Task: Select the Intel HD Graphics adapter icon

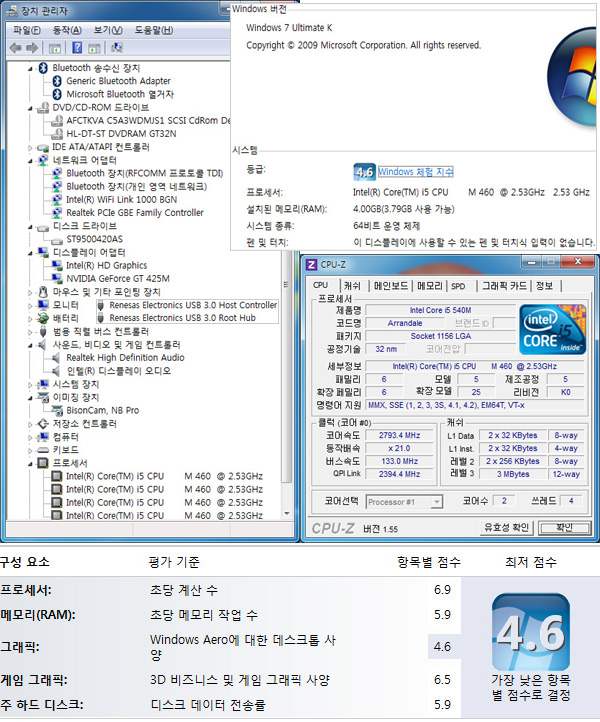Action: tap(57, 265)
